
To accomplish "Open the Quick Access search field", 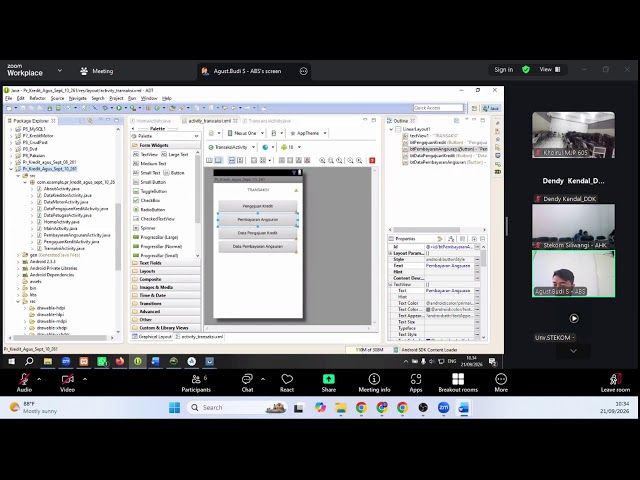I will 438,108.
